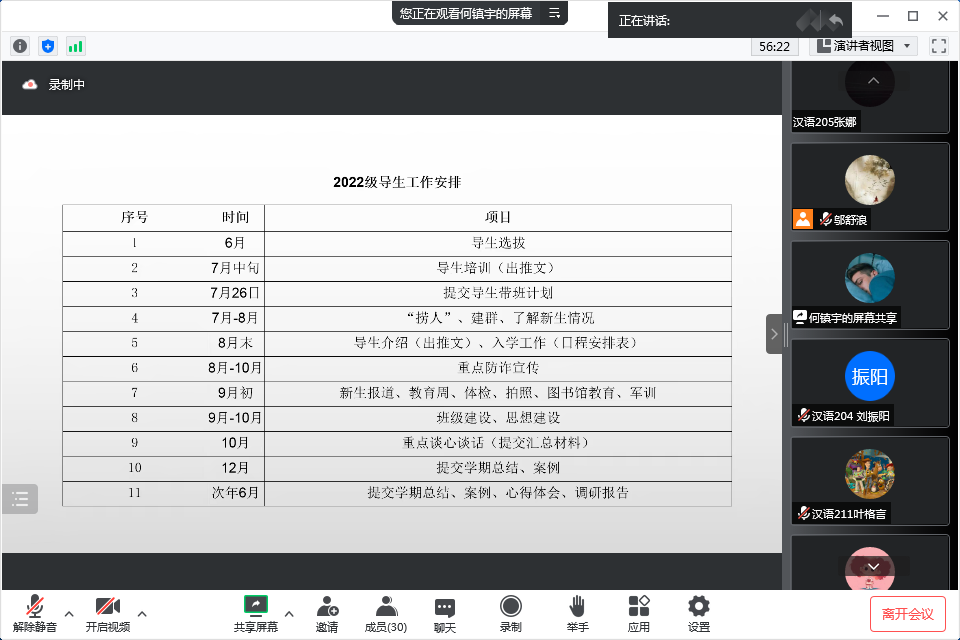
Task: Raise hand in the meeting
Action: (x=577, y=612)
